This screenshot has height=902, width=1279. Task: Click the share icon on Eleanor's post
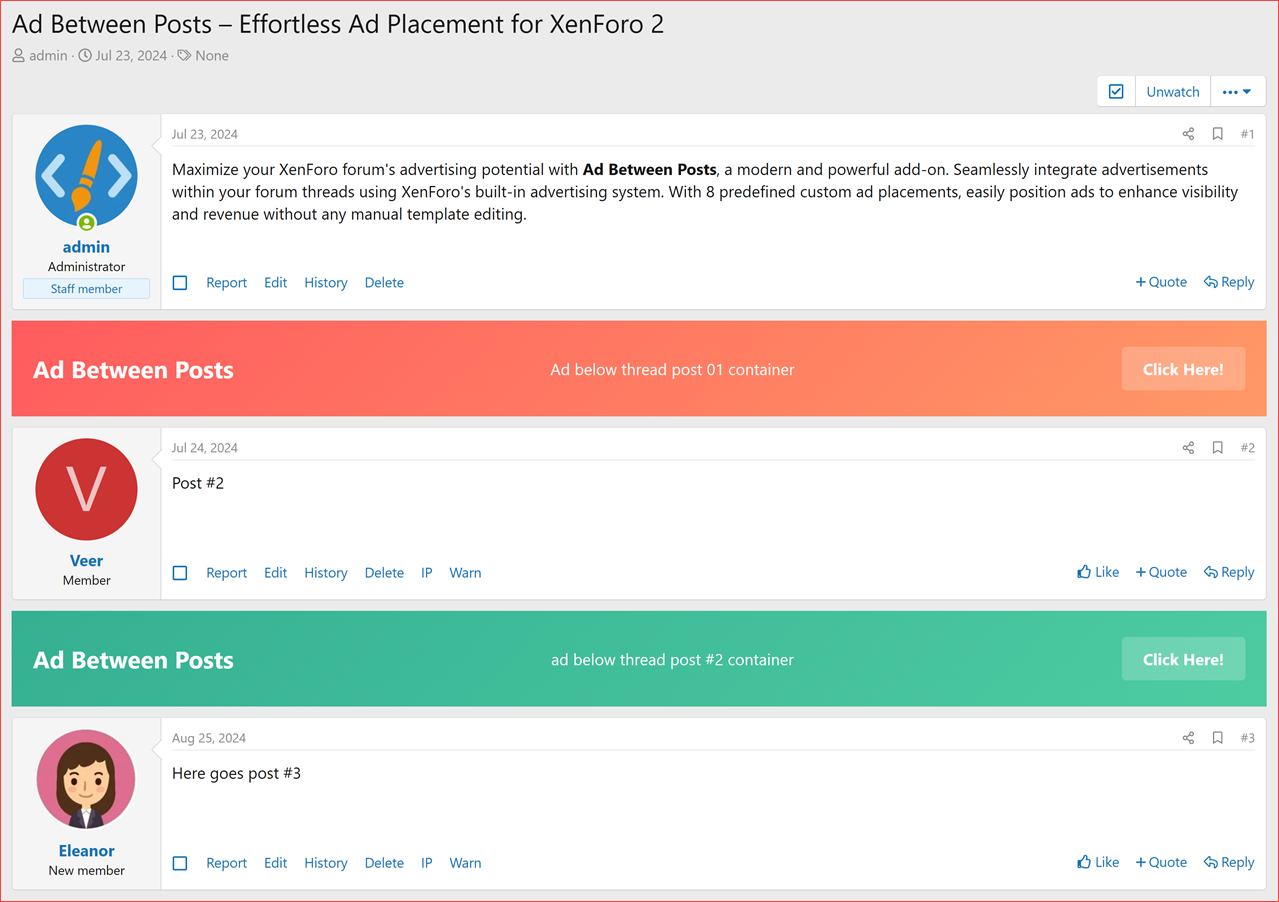[x=1187, y=737]
